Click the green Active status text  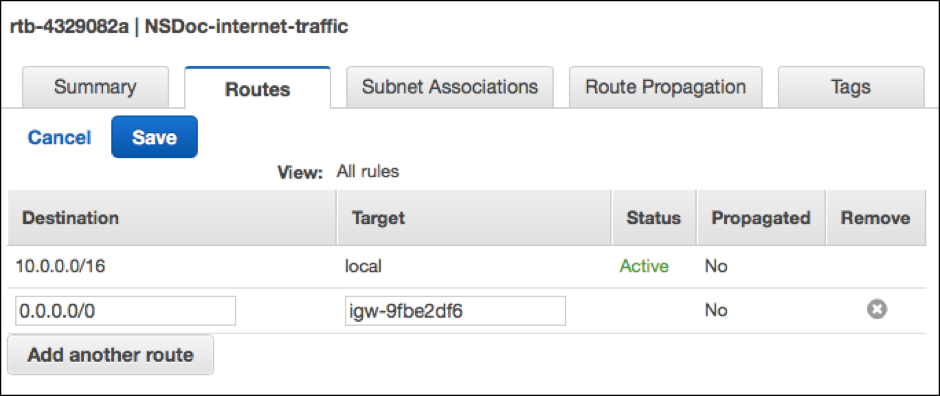point(644,266)
